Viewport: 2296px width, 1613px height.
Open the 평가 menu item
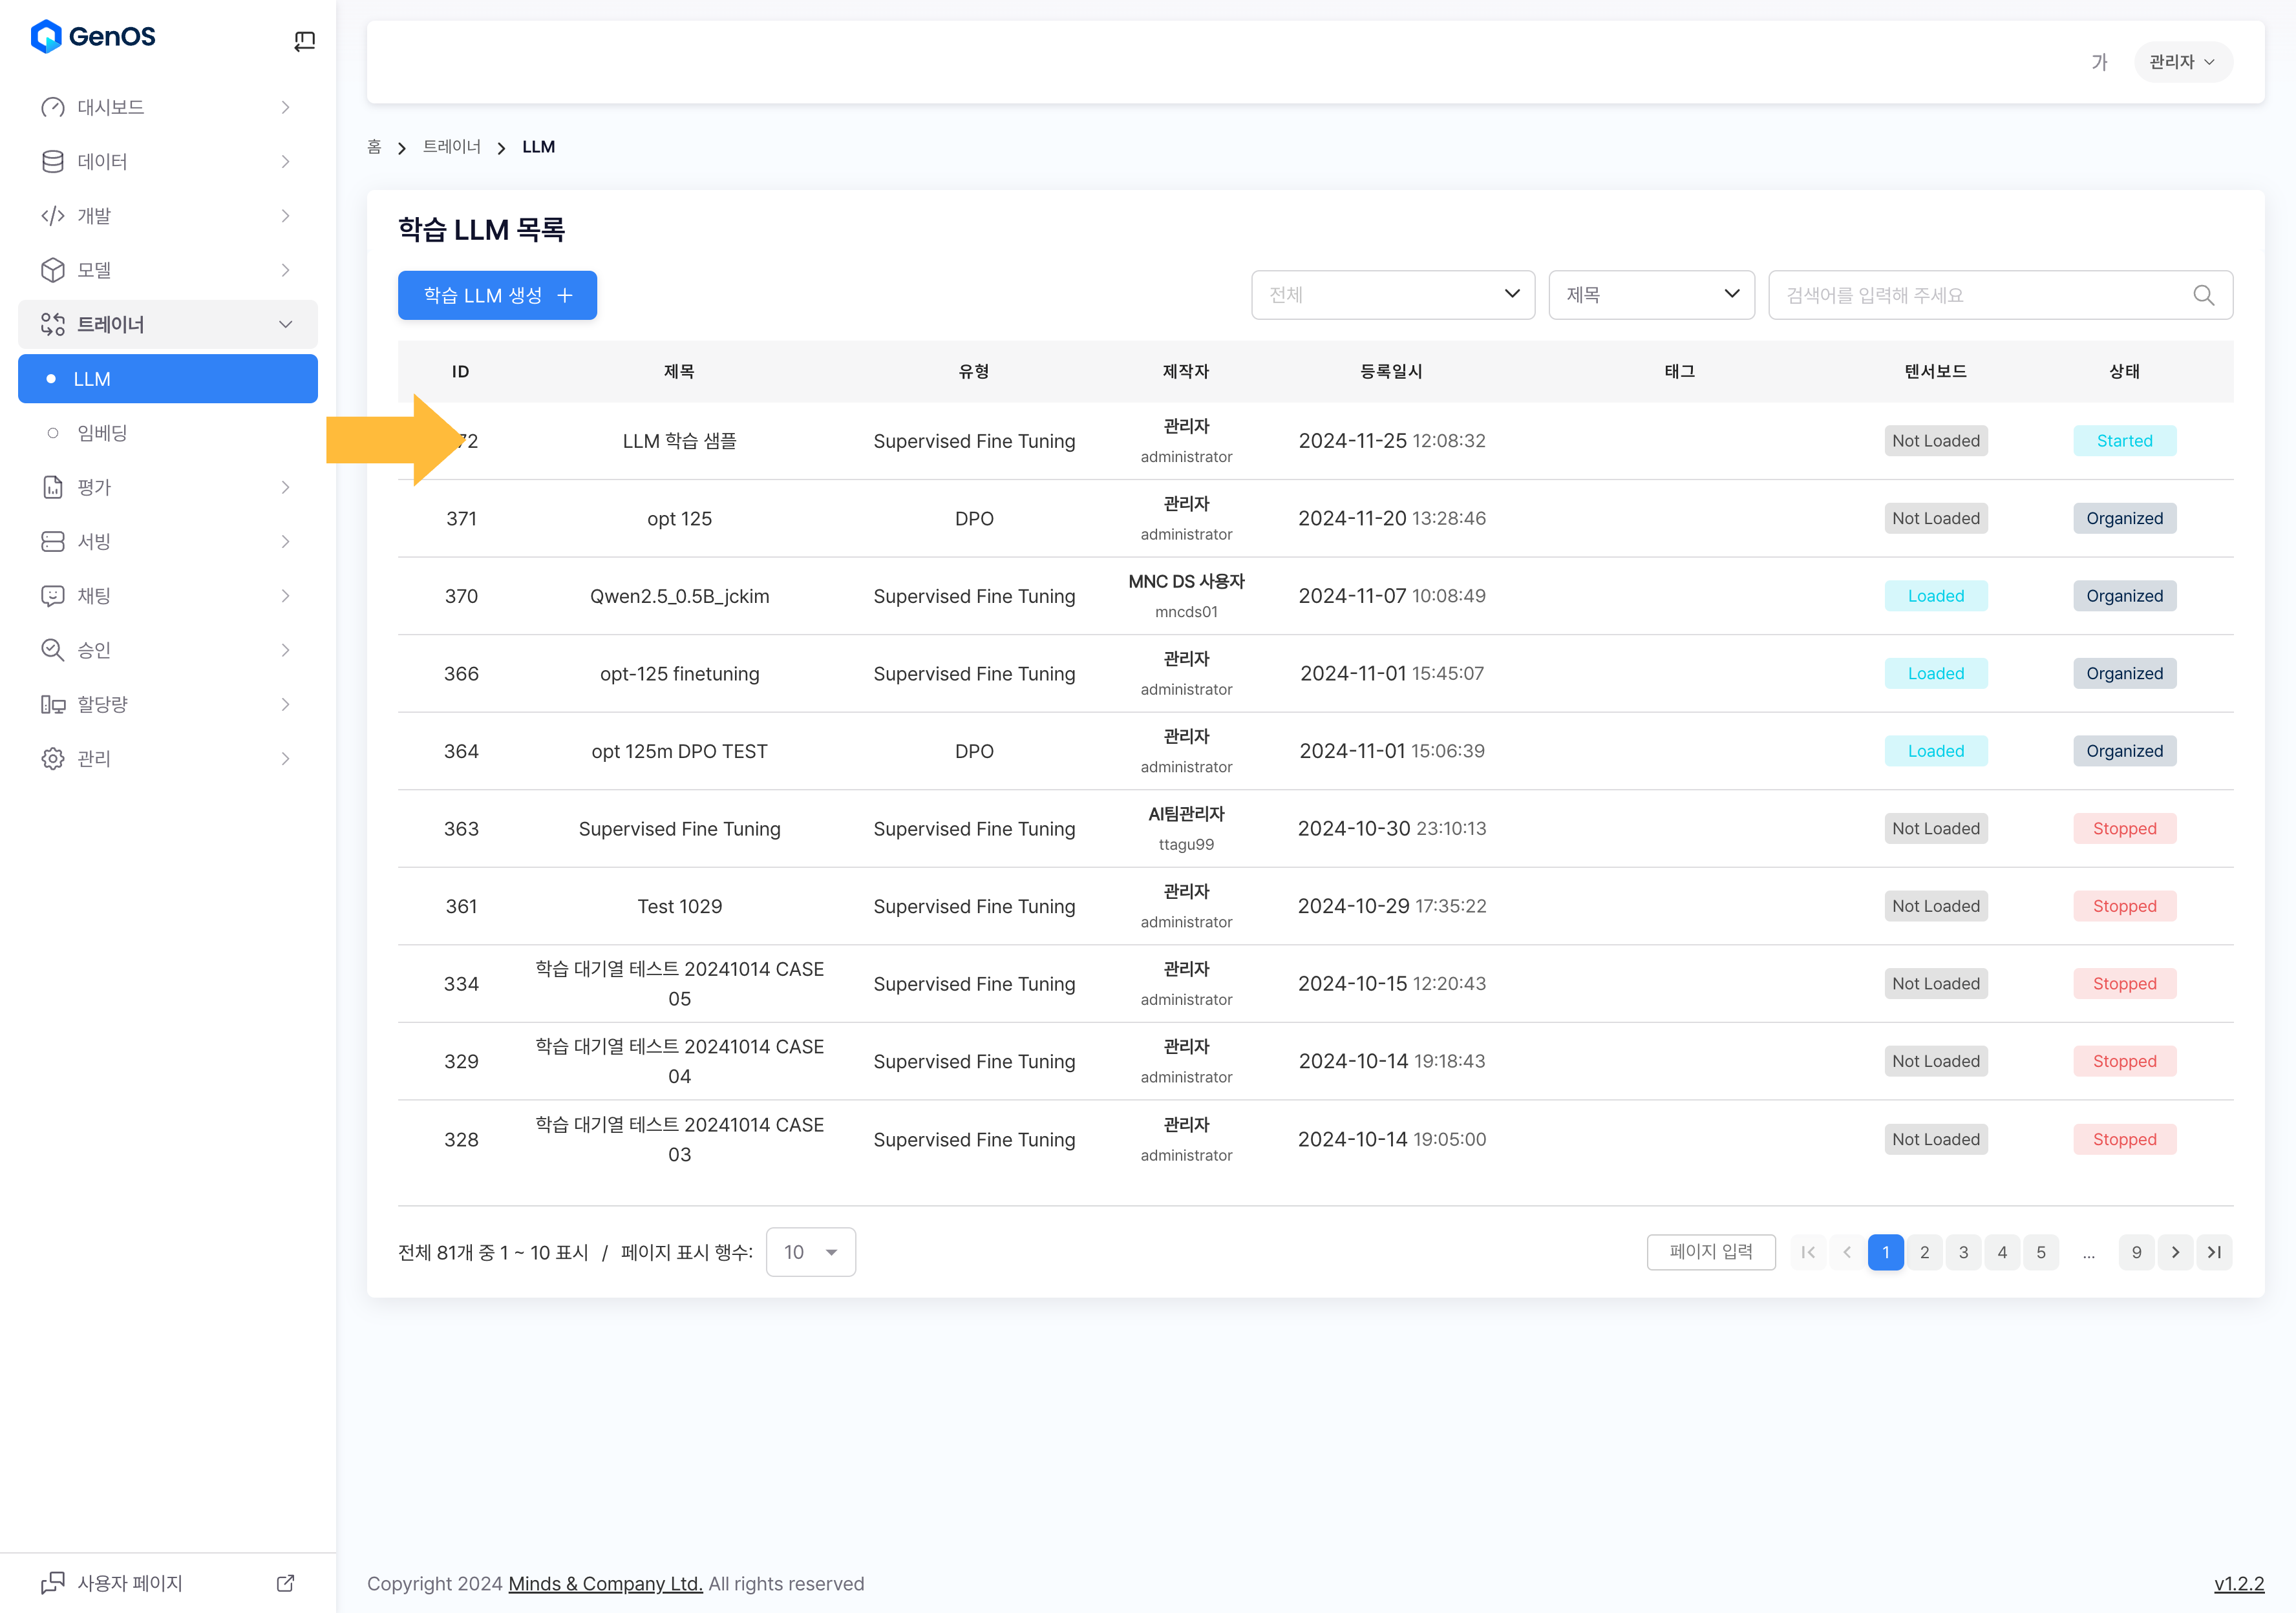pyautogui.click(x=95, y=487)
